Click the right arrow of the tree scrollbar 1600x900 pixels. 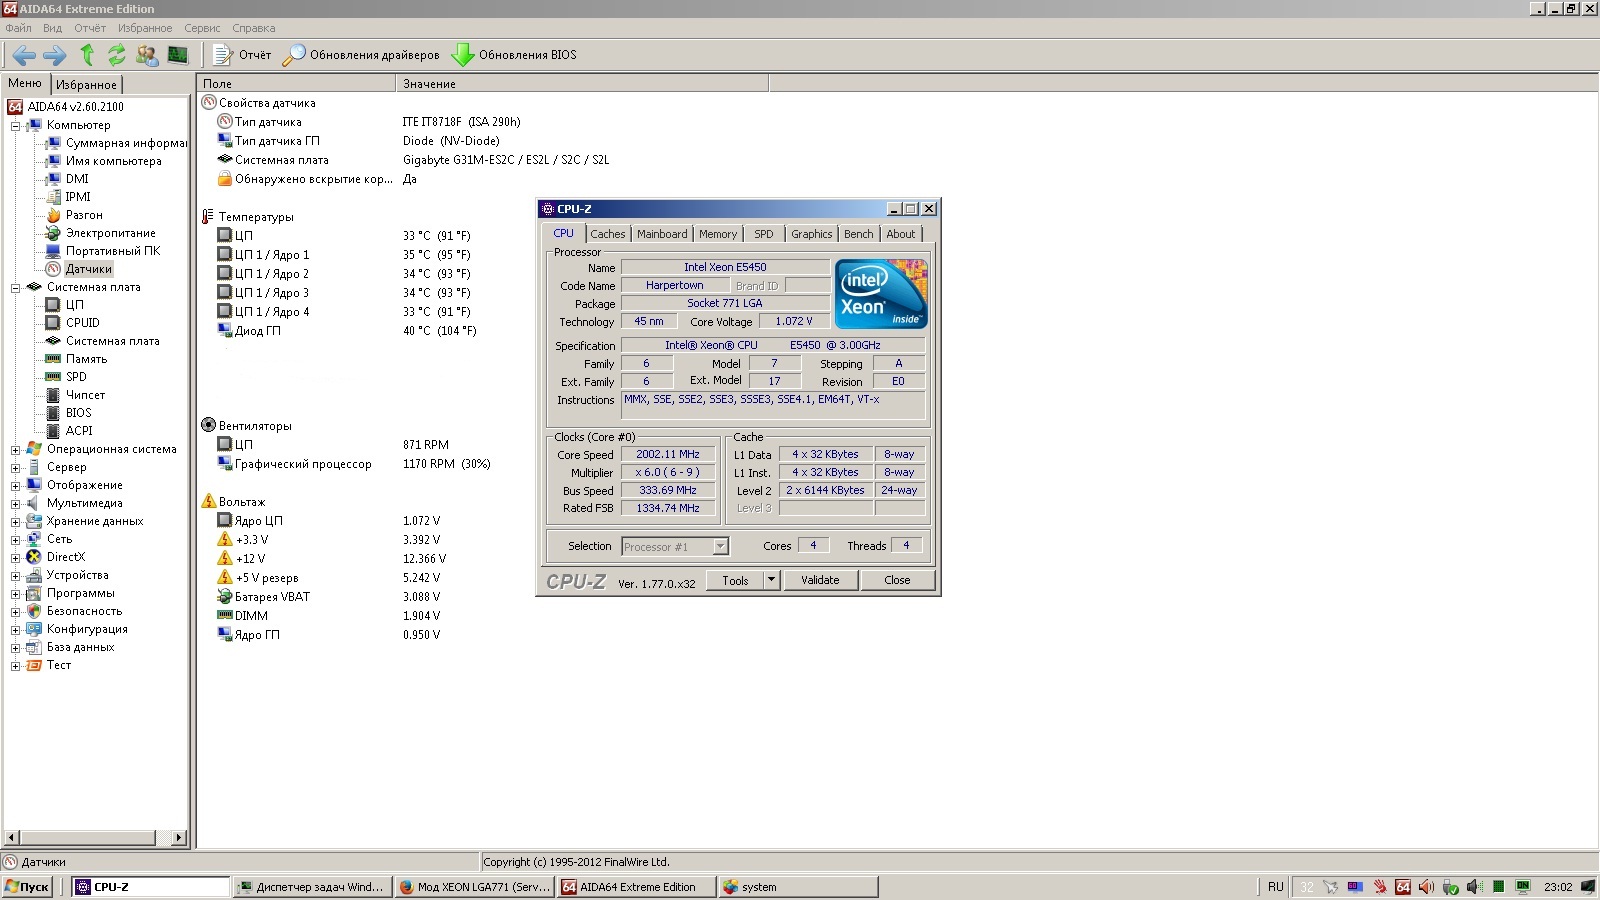point(179,837)
